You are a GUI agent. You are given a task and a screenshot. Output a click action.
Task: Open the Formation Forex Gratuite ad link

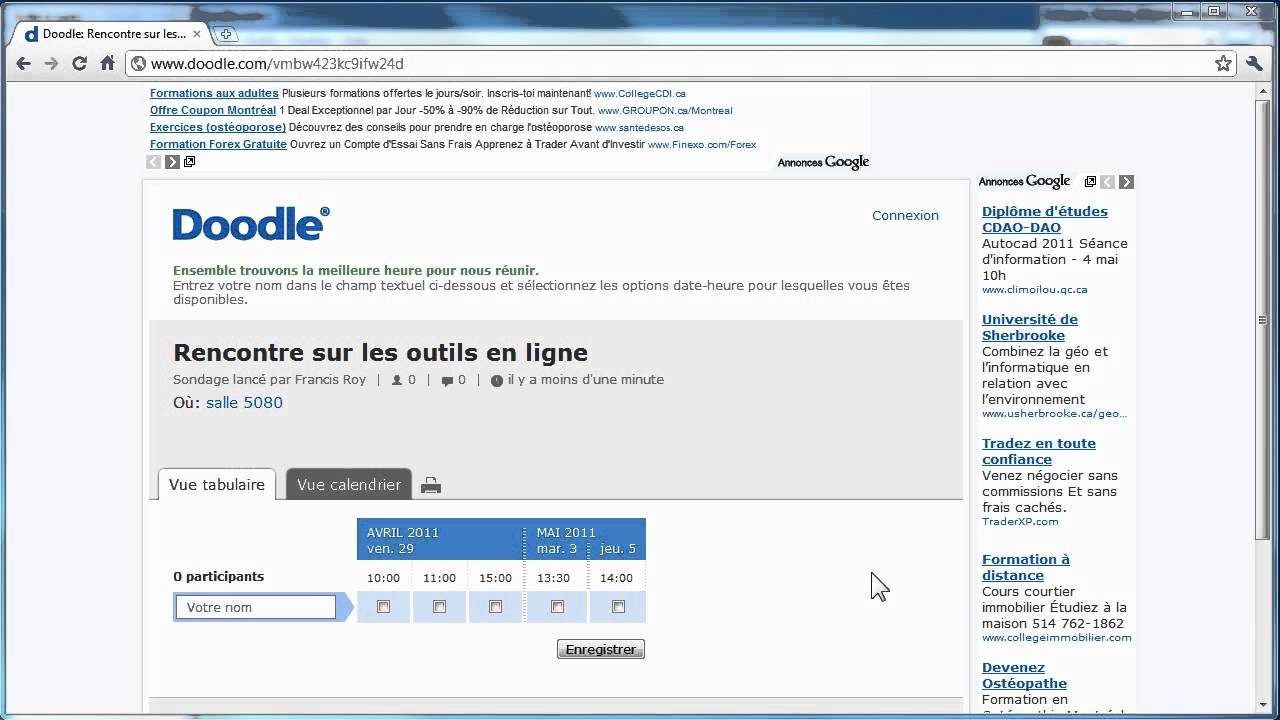(x=218, y=144)
